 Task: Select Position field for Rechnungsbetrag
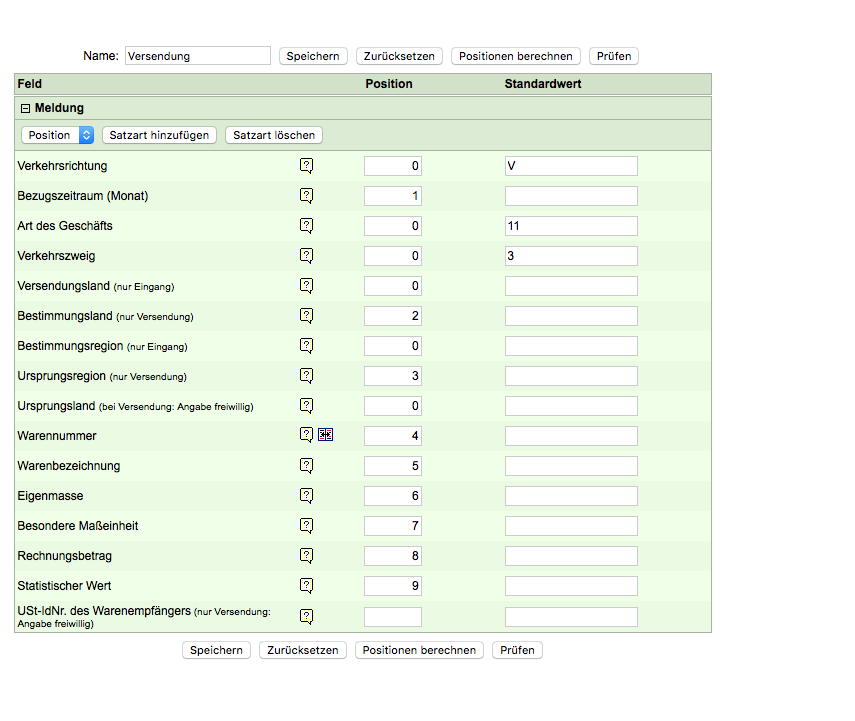[x=392, y=556]
